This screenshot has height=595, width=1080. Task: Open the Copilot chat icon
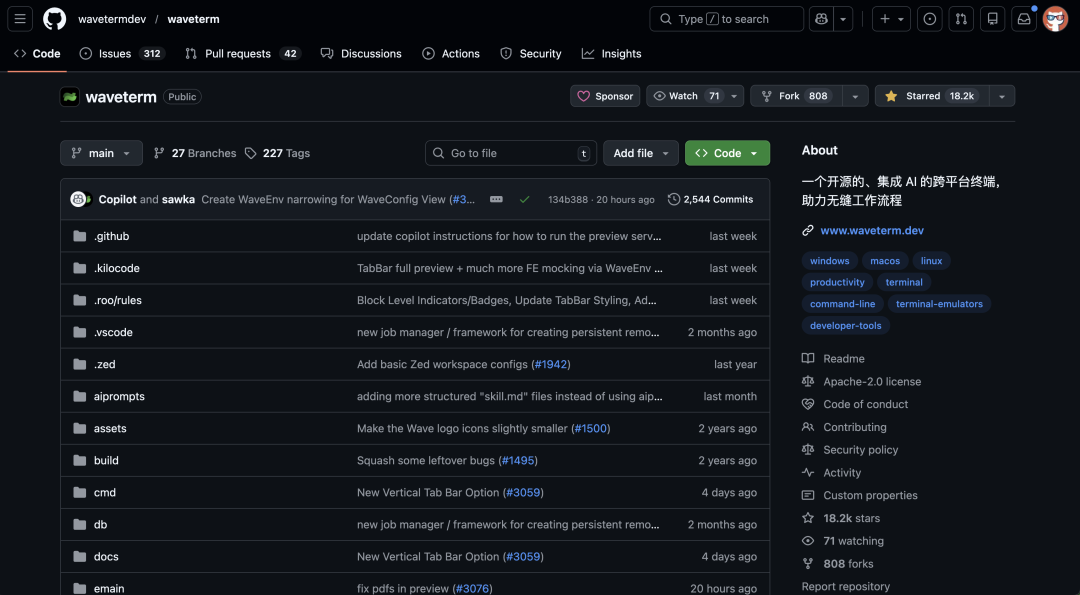[821, 19]
